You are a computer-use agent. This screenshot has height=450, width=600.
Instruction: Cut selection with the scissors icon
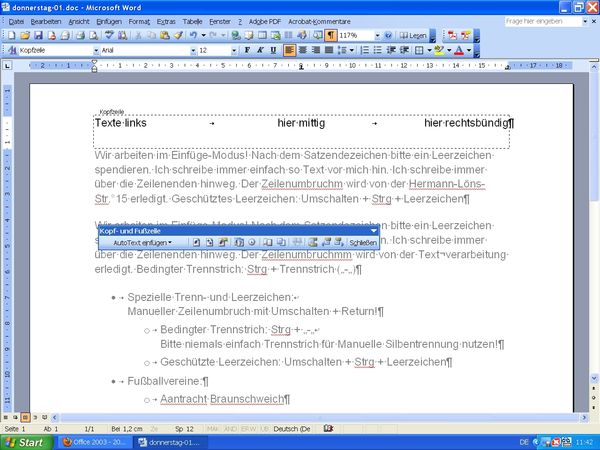[x=138, y=36]
